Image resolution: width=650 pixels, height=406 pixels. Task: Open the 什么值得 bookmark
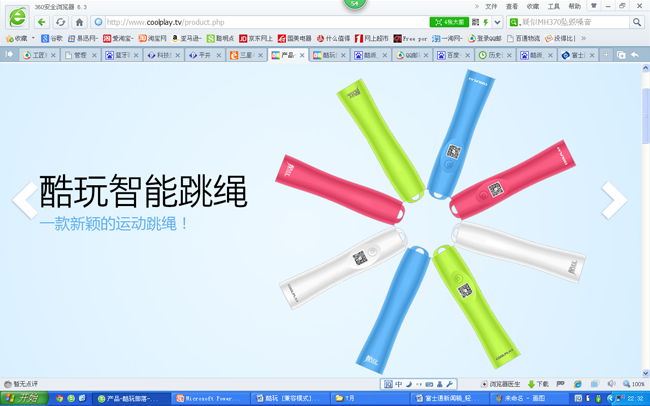[333, 38]
